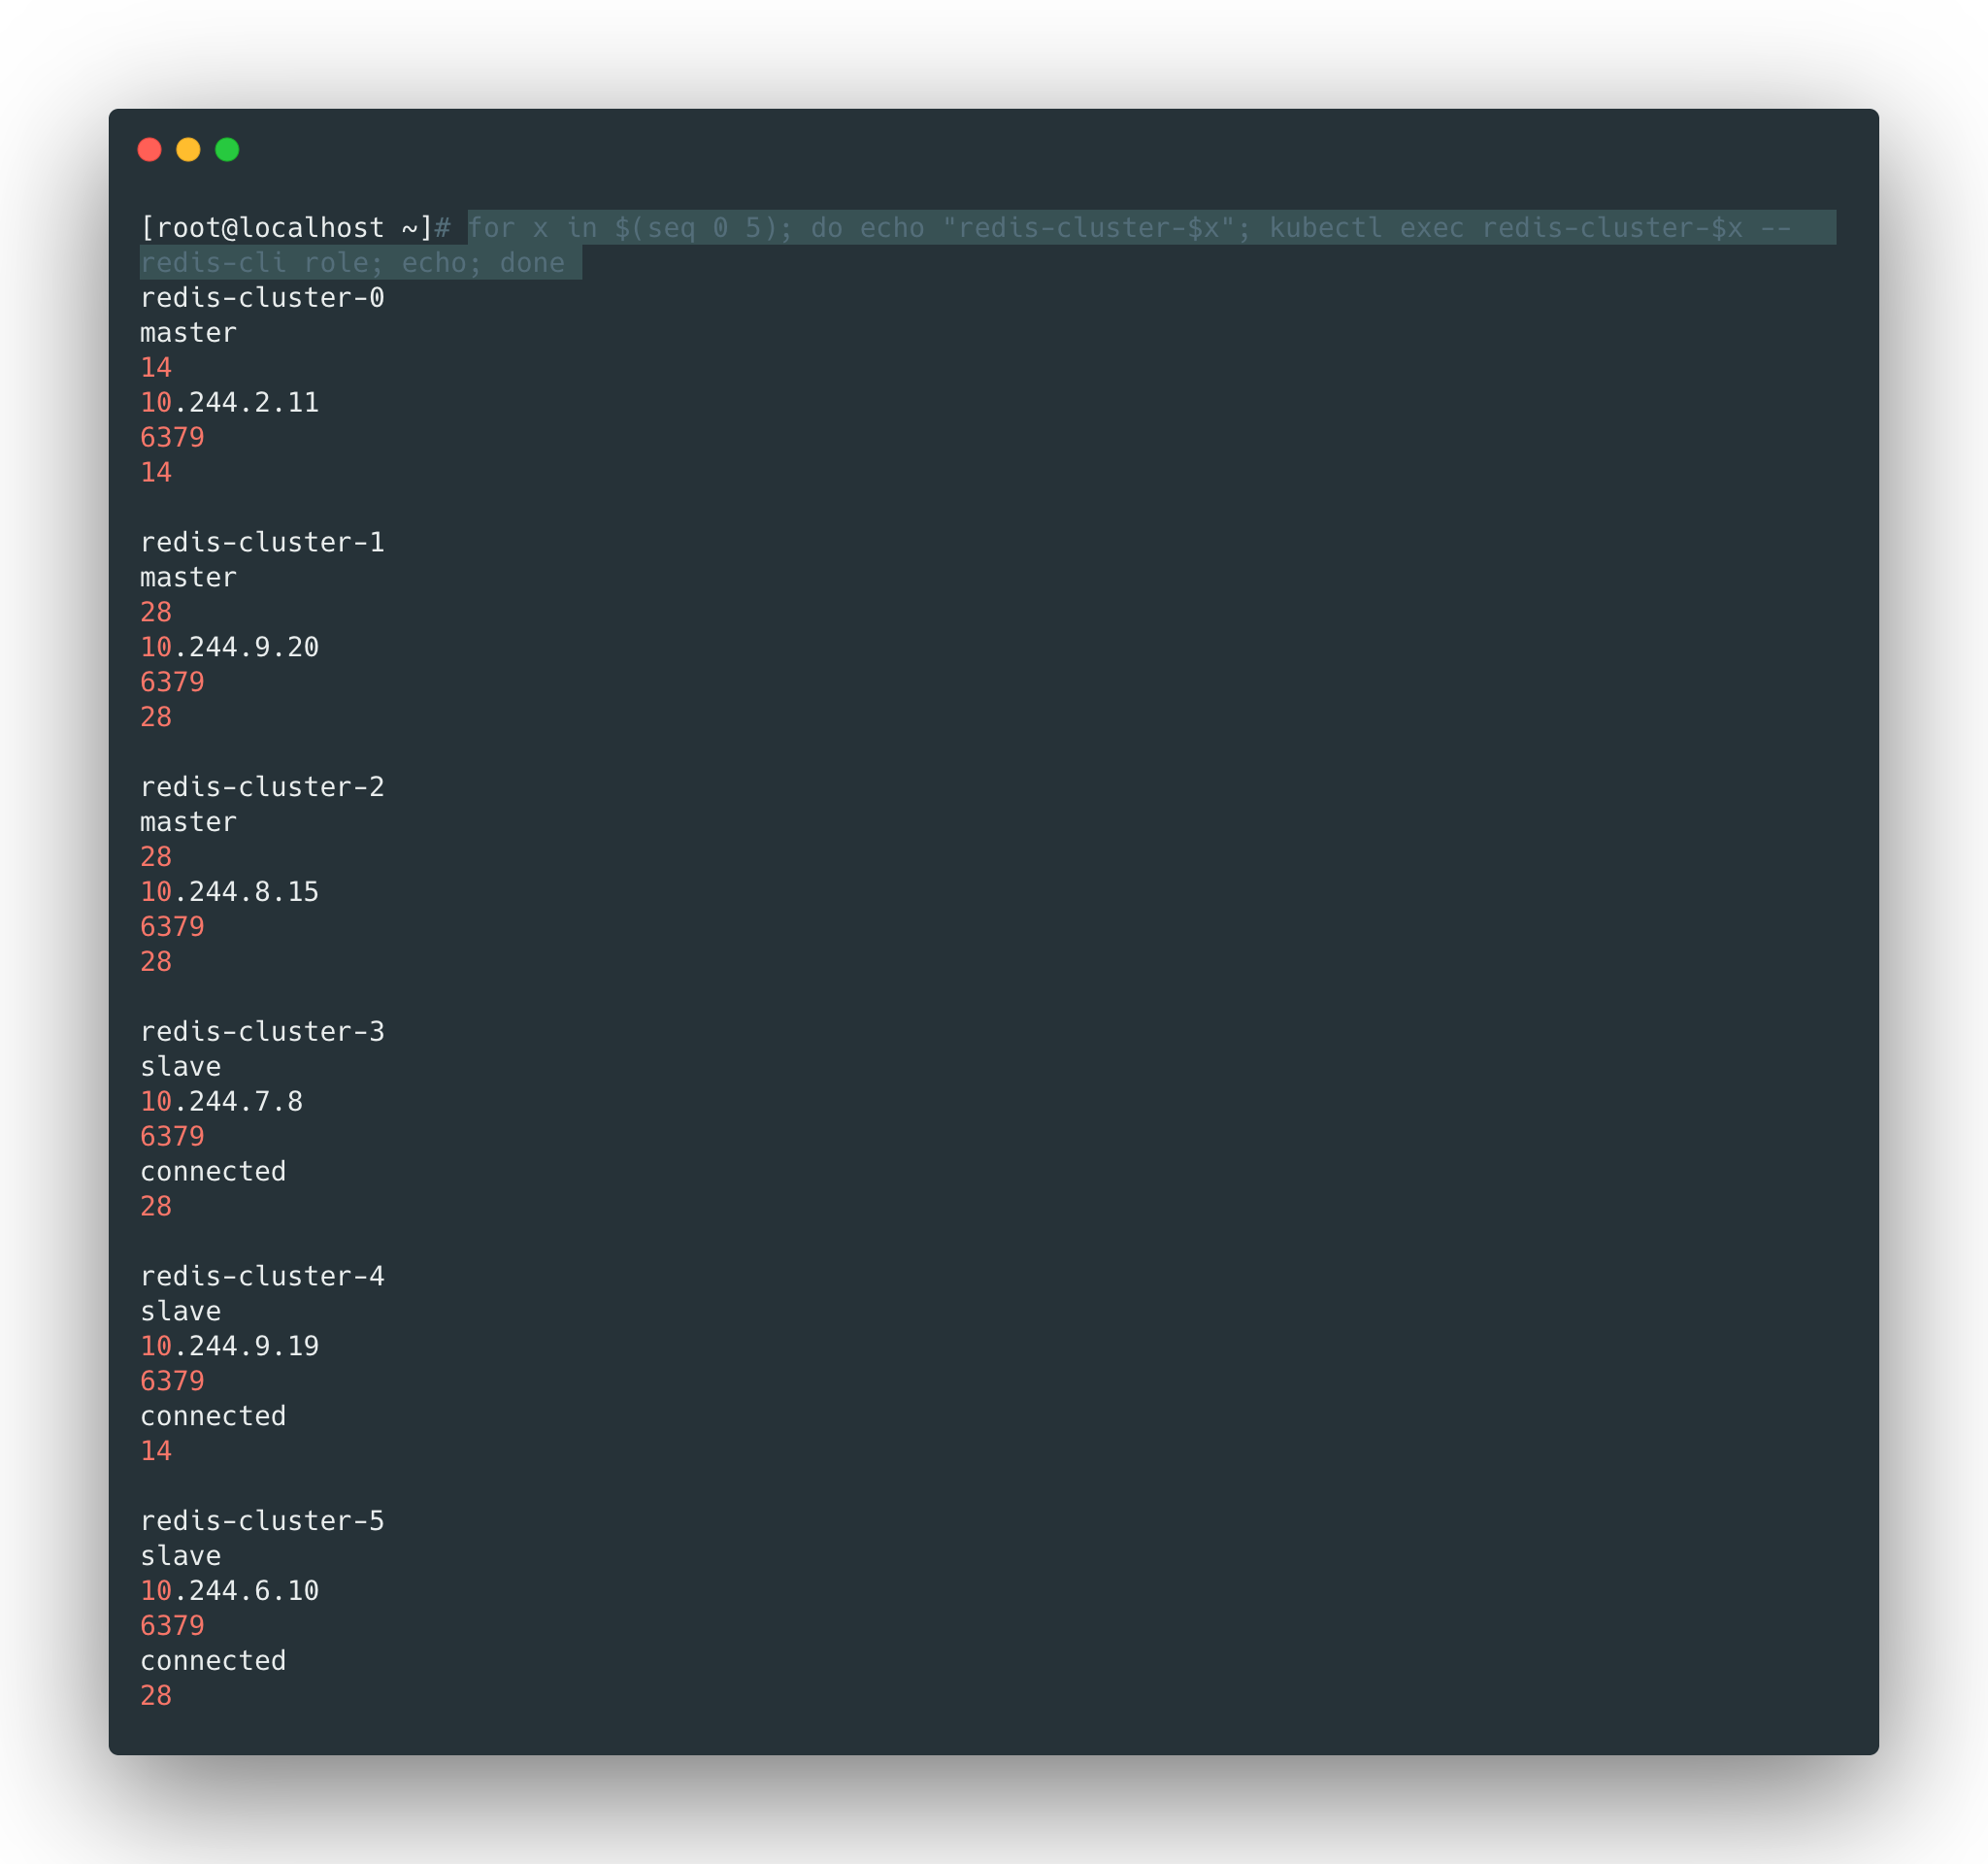The height and width of the screenshot is (1864, 1988).
Task: Click the slave role under redis-cluster-3
Action: pyautogui.click(x=180, y=1067)
